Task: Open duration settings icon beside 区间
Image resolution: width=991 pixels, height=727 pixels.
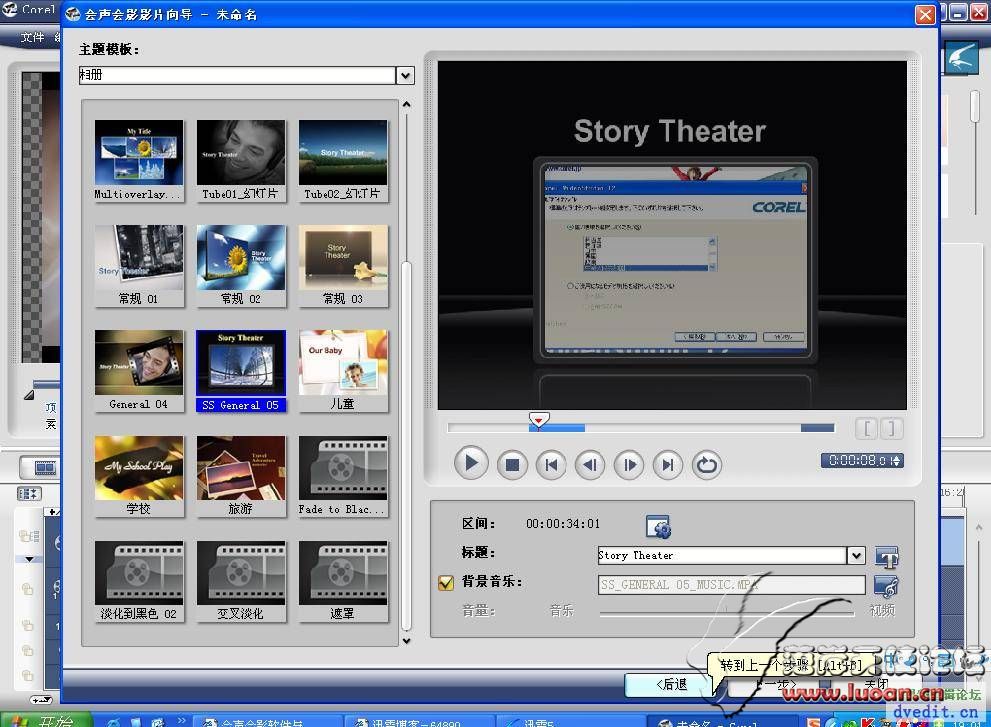Action: point(658,526)
